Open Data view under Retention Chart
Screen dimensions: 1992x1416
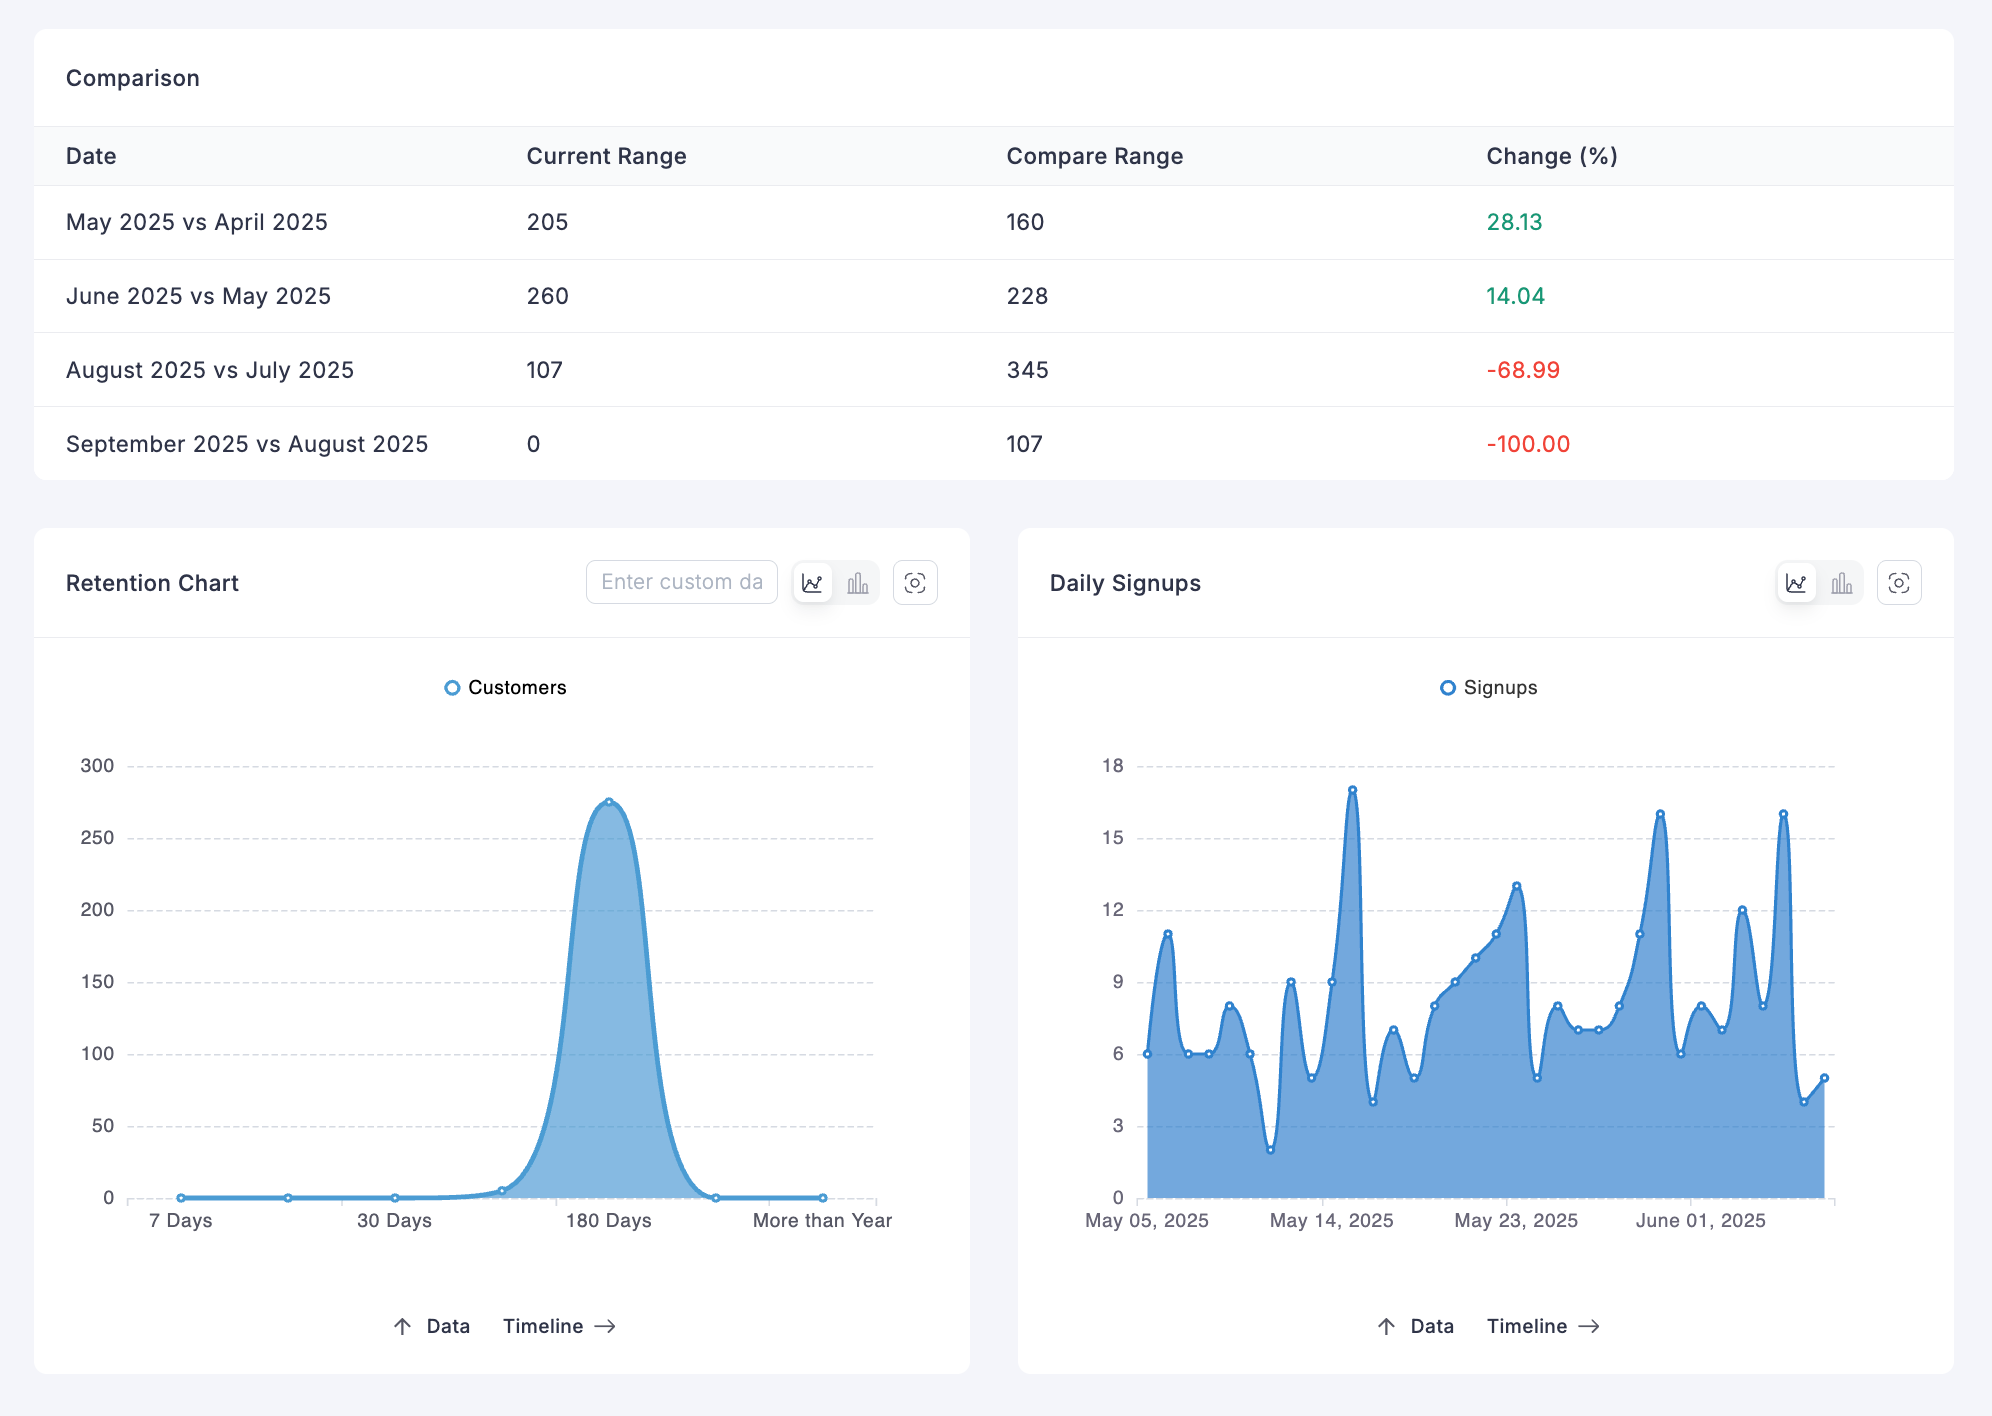[448, 1326]
